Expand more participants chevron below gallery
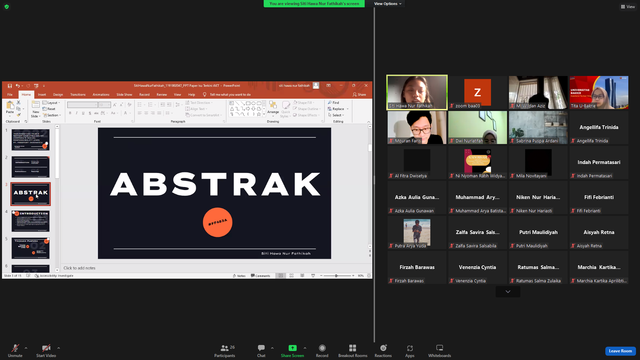 pyautogui.click(x=508, y=291)
